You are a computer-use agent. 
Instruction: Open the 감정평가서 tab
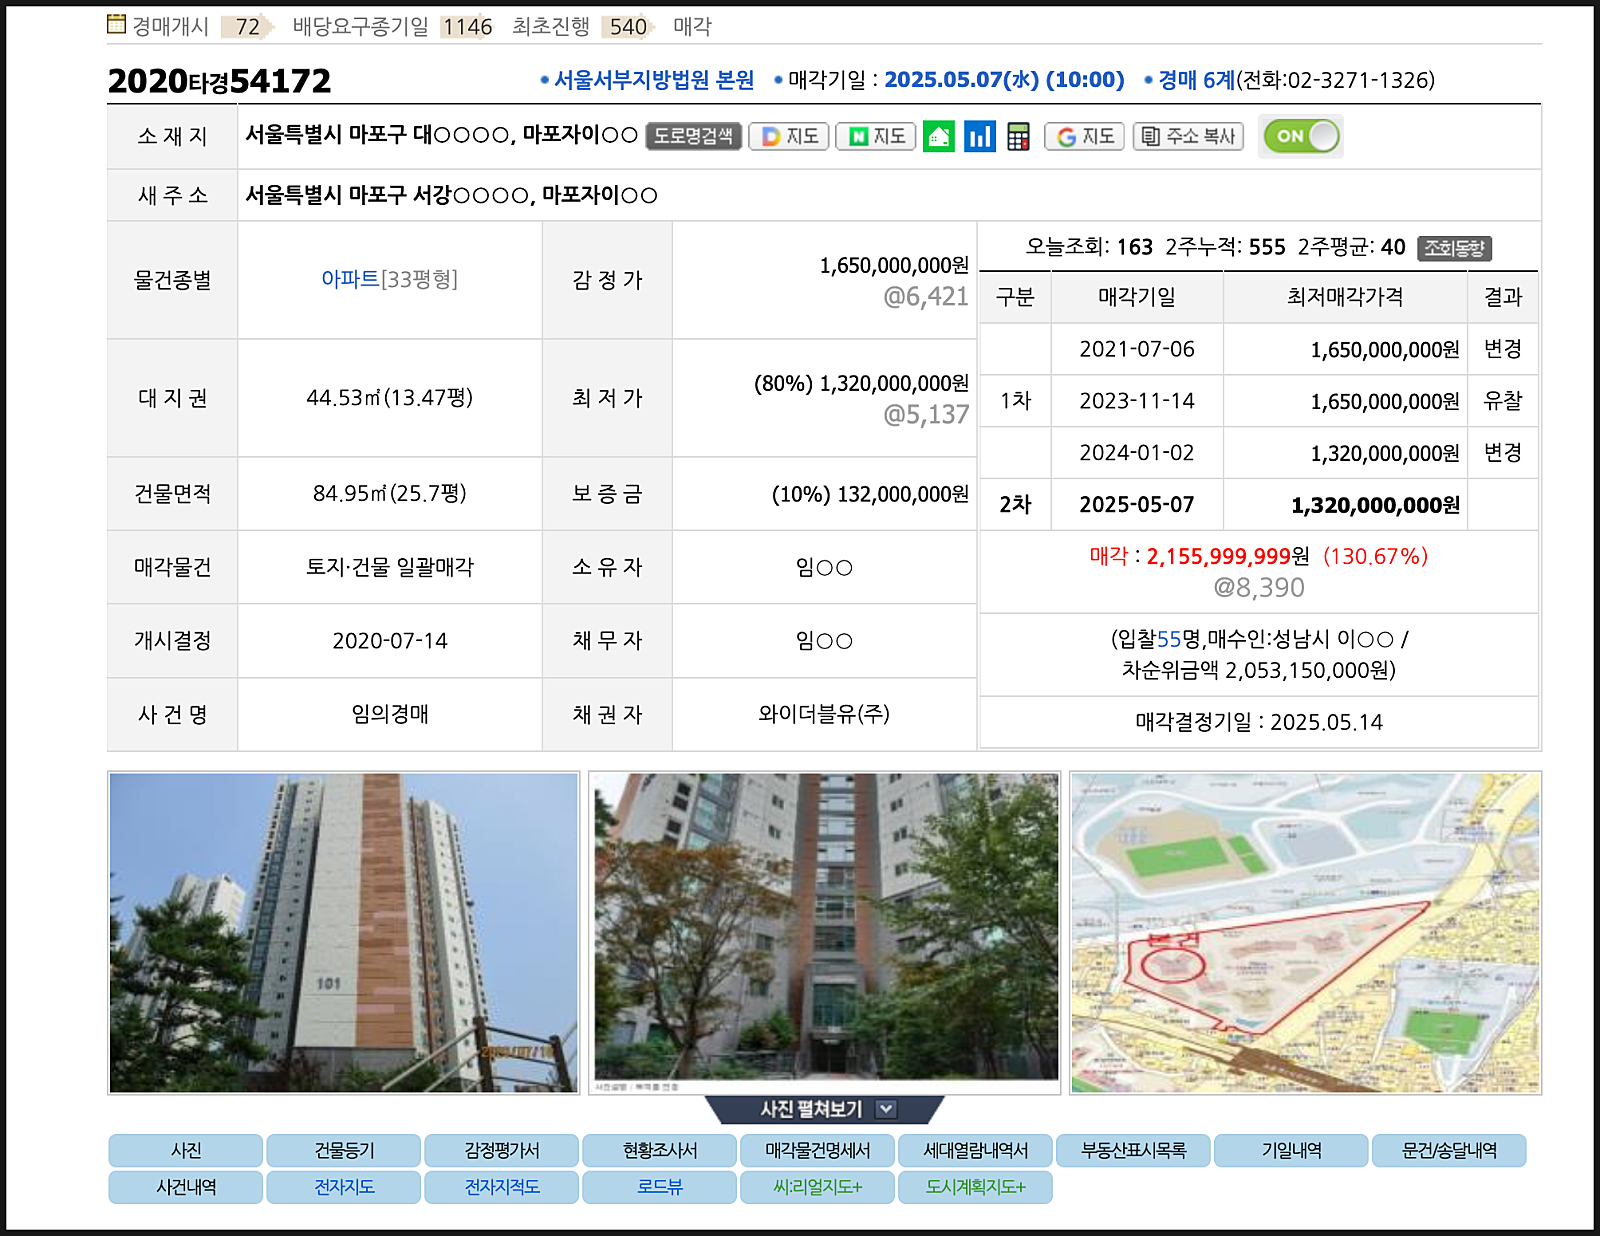502,1151
